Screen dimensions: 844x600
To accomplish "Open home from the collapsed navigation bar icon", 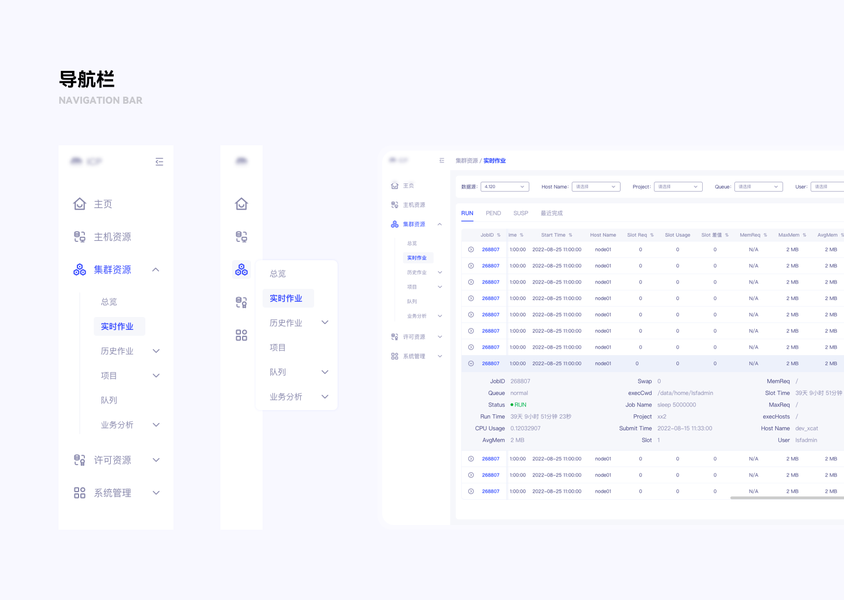I will pyautogui.click(x=242, y=204).
